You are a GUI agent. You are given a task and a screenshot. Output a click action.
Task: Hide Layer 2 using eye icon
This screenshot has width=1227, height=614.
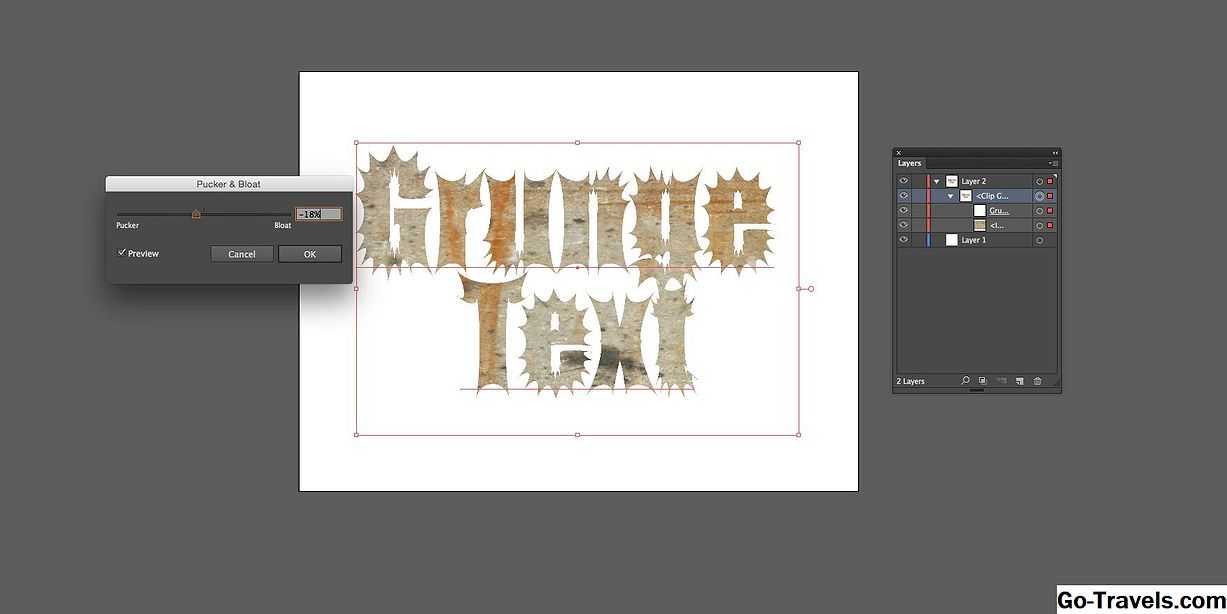[903, 181]
